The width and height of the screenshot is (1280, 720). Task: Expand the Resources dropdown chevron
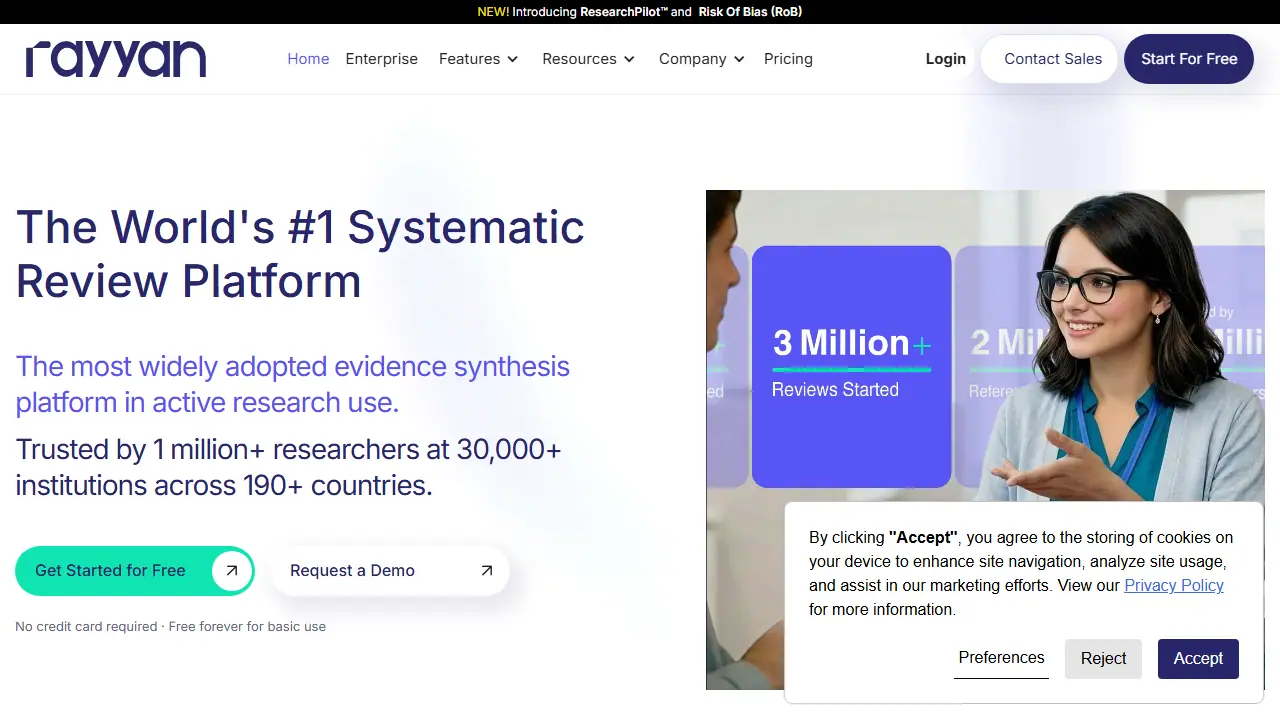pos(629,59)
